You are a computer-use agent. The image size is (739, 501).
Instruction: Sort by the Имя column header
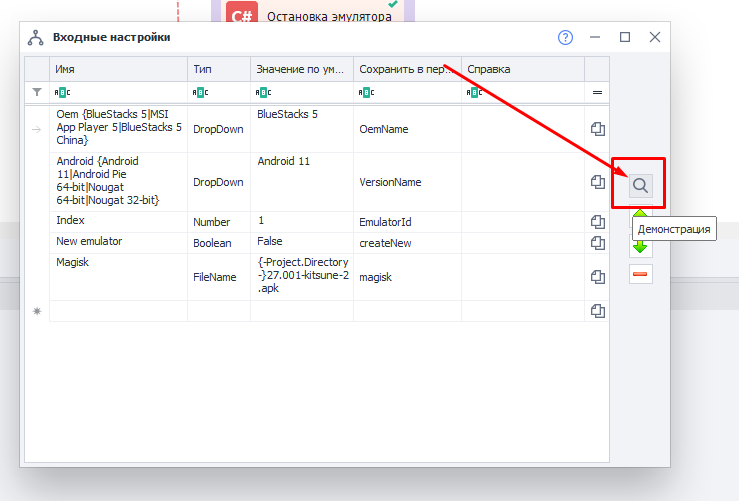coord(118,69)
